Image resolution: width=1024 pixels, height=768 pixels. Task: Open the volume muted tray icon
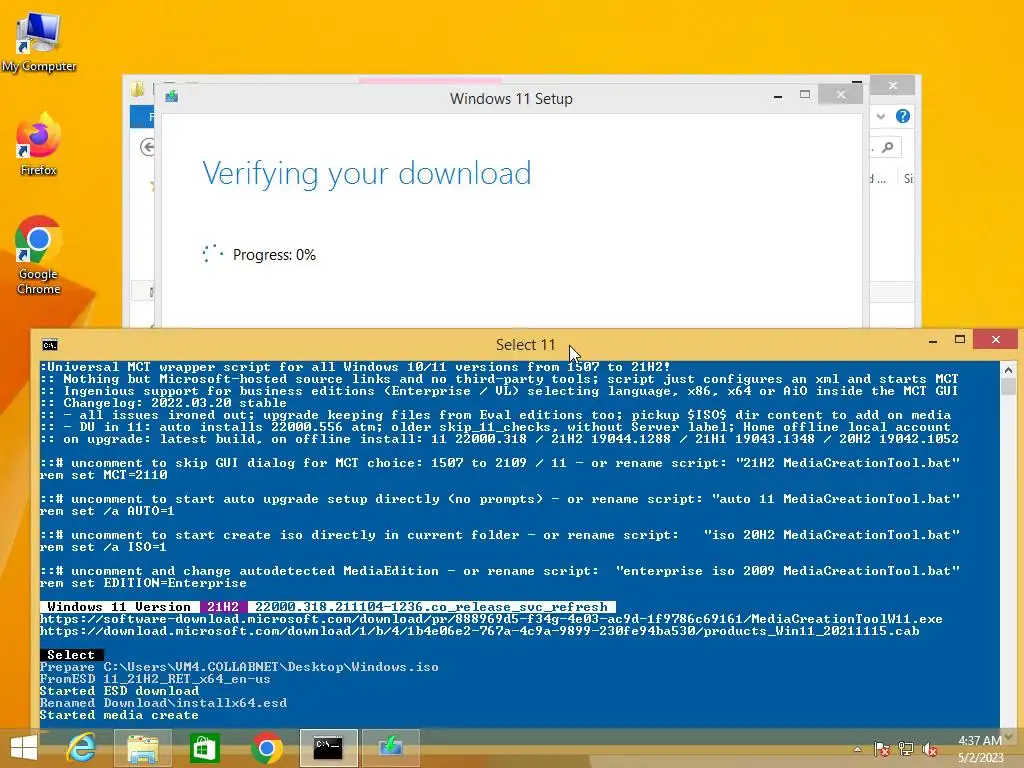(x=930, y=749)
